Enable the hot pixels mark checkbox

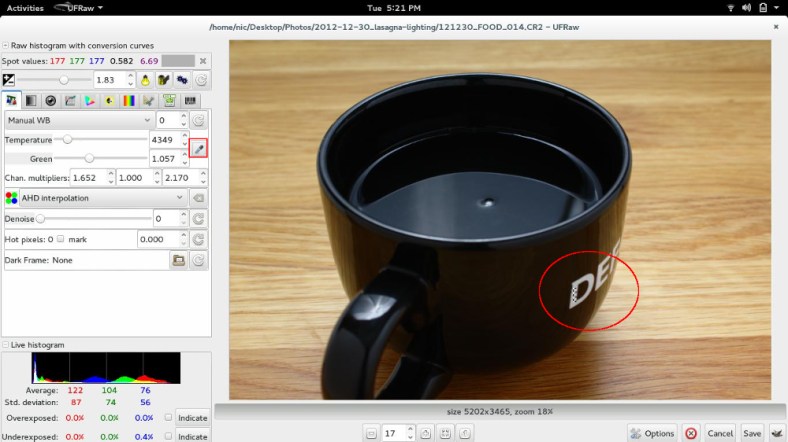(x=61, y=239)
